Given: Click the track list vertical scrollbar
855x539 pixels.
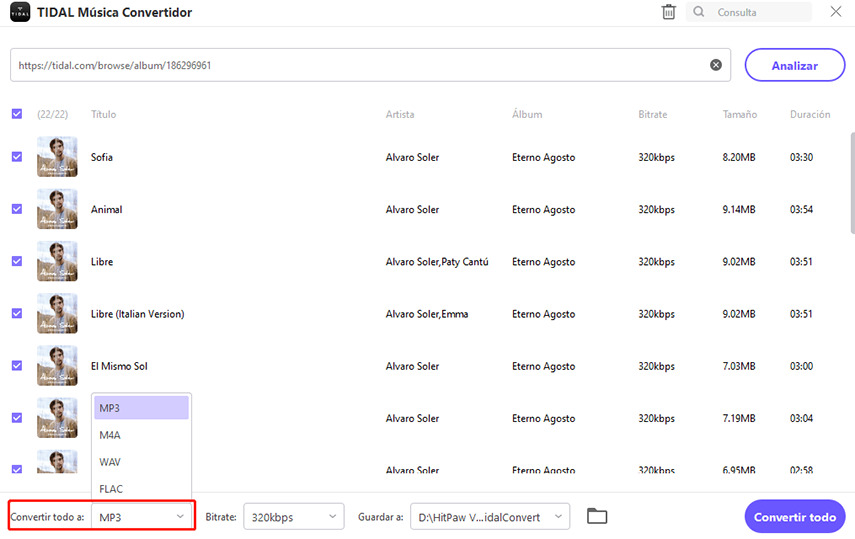Looking at the screenshot, I should click(x=852, y=183).
